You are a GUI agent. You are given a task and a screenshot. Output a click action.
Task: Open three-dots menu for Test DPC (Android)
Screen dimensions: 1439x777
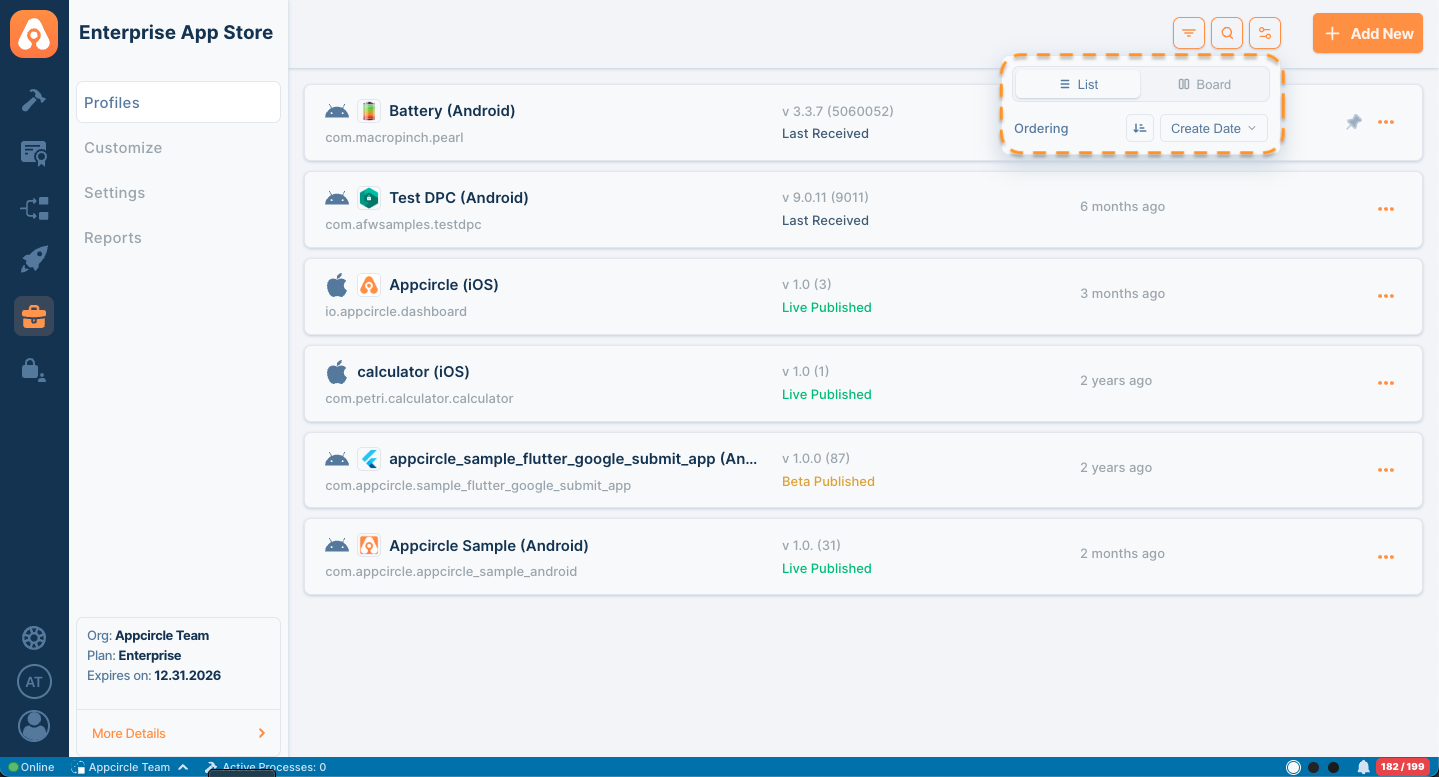point(1386,209)
